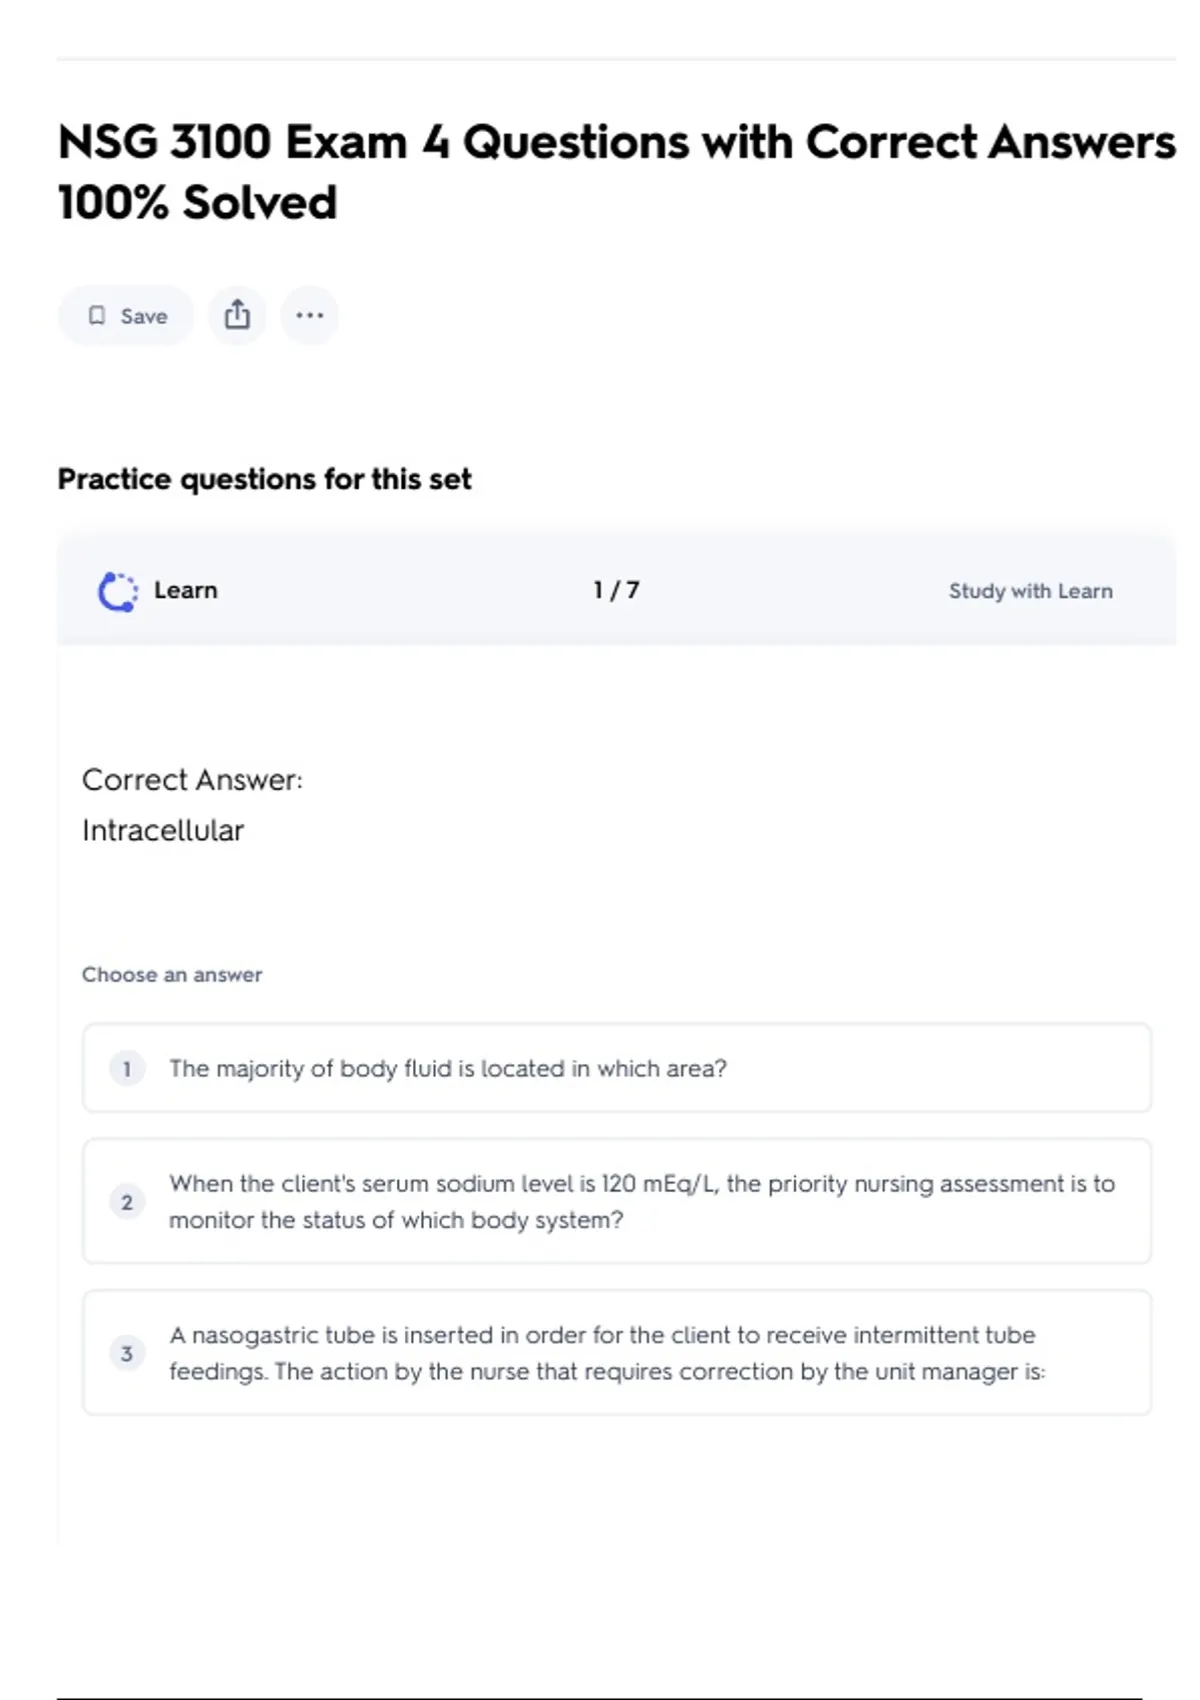Viewport: 1200px width, 1700px height.
Task: Select the Learn mode label
Action: (x=186, y=590)
